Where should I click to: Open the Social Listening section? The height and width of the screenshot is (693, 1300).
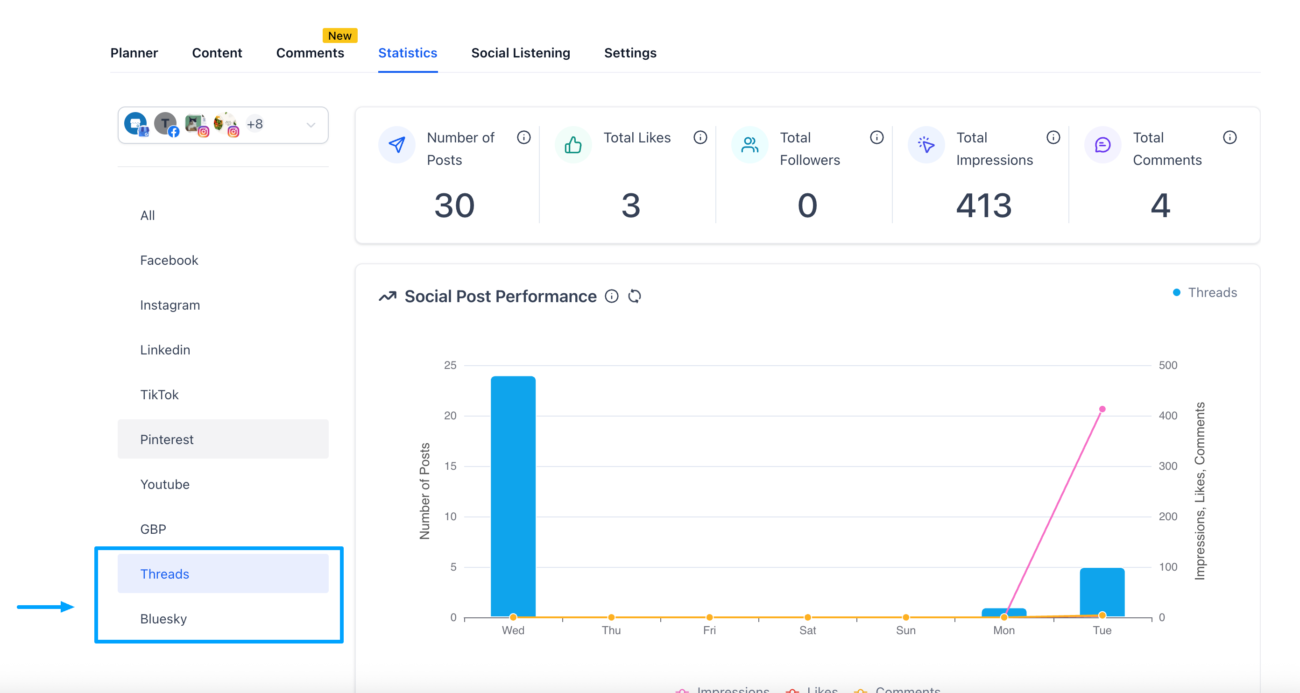point(521,52)
